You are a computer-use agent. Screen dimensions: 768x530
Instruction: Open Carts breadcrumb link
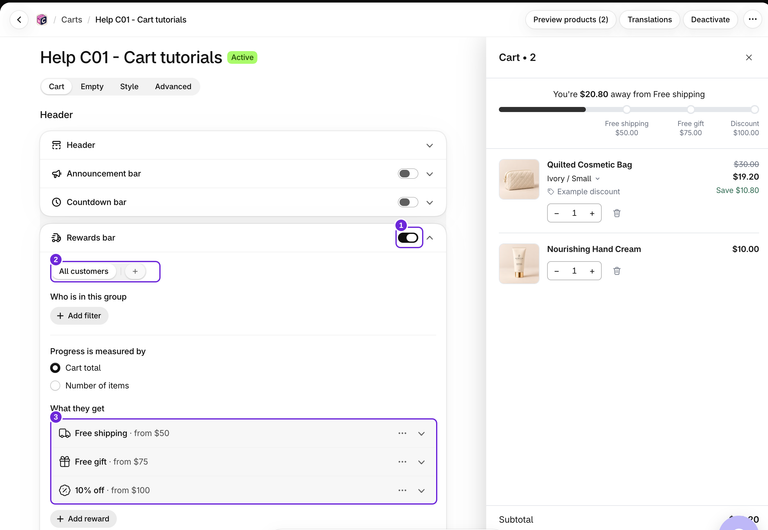pyautogui.click(x=72, y=20)
